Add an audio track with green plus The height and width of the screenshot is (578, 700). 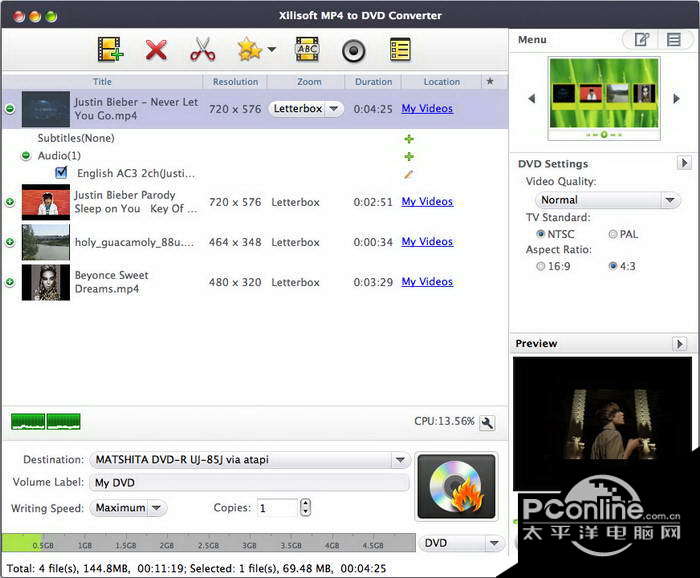(409, 157)
